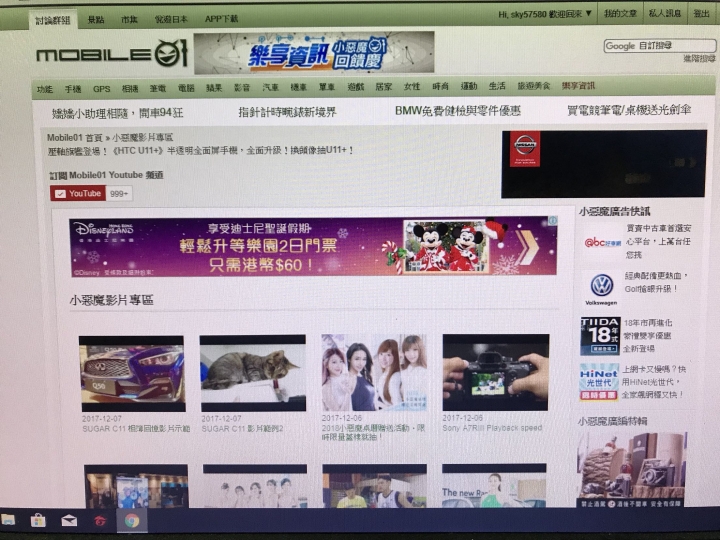The height and width of the screenshot is (540, 720).
Task: Click the Google custom search field
Action: coord(660,46)
